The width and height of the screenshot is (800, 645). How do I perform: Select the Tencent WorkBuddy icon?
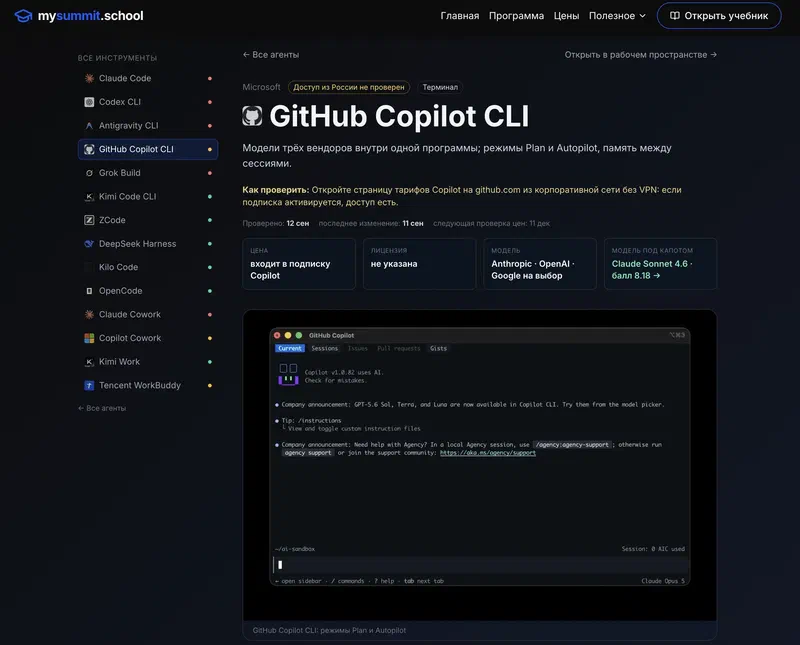coord(89,385)
